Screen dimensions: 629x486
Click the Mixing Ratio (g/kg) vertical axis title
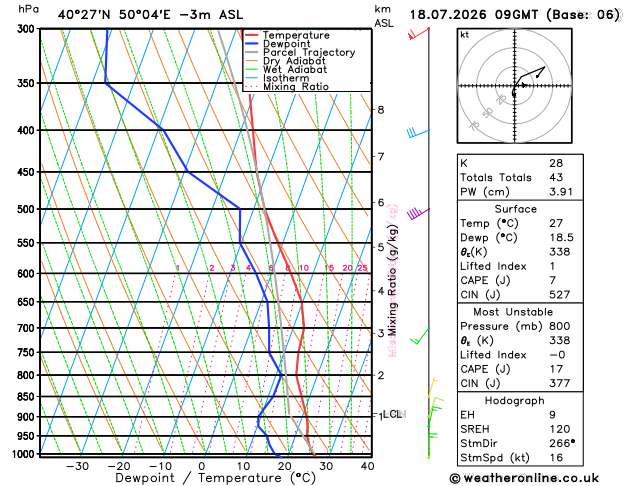point(392,280)
